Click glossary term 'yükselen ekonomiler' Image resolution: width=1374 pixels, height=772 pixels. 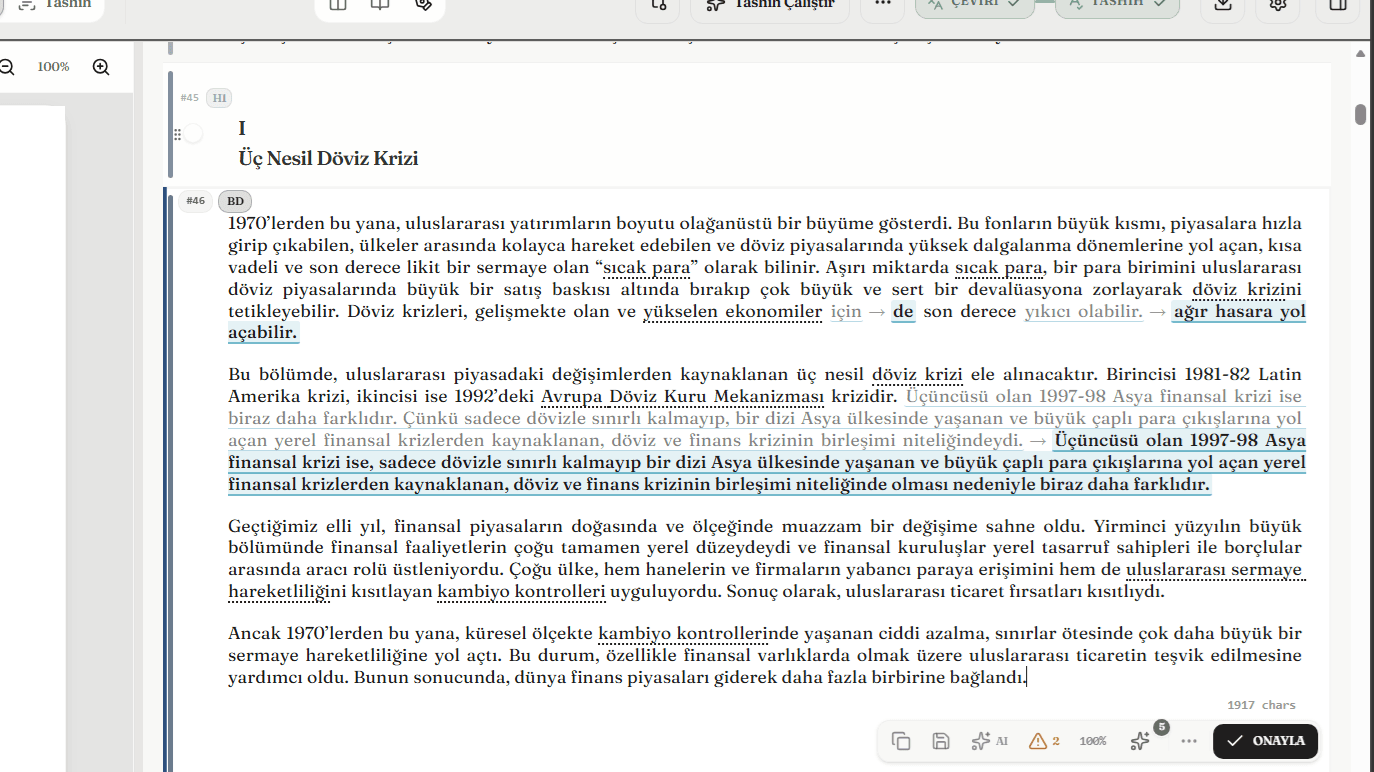pos(732,312)
